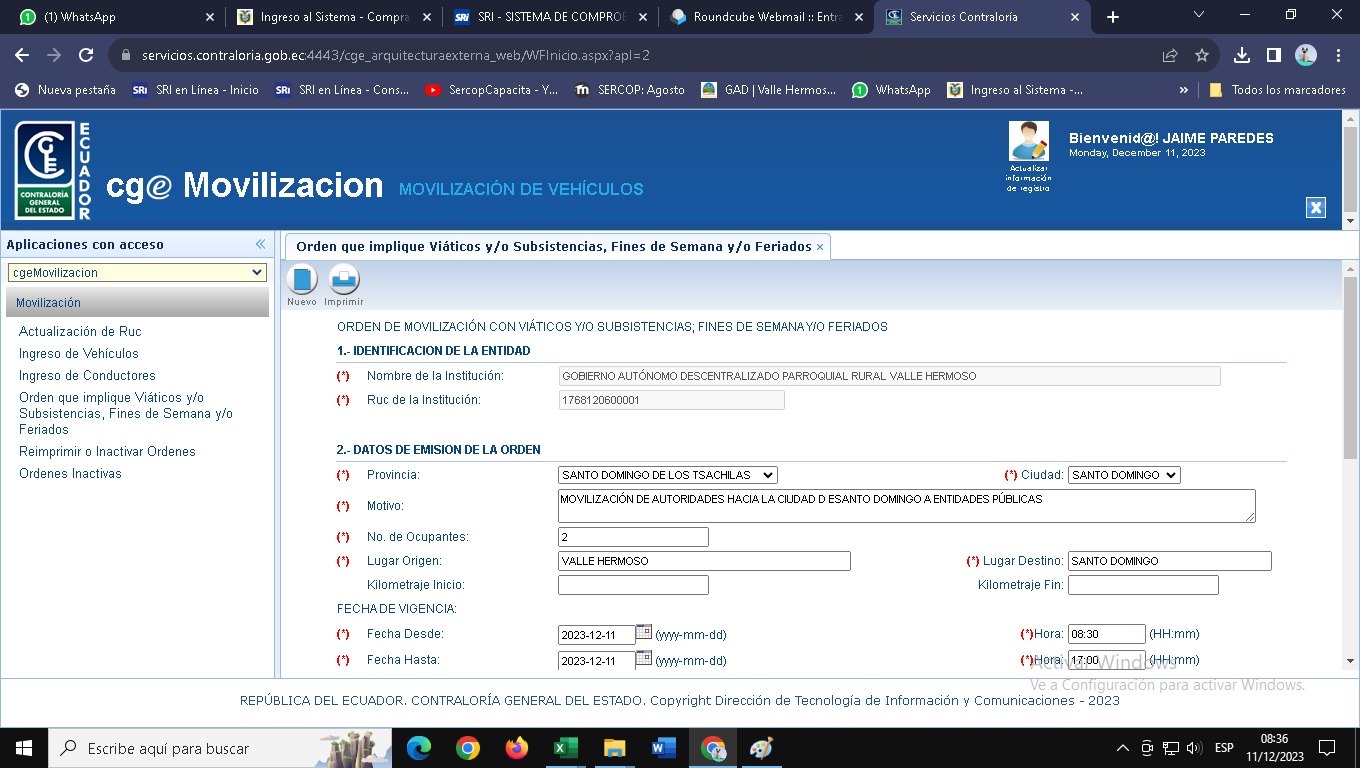Click the Nuevo document icon

click(x=301, y=280)
